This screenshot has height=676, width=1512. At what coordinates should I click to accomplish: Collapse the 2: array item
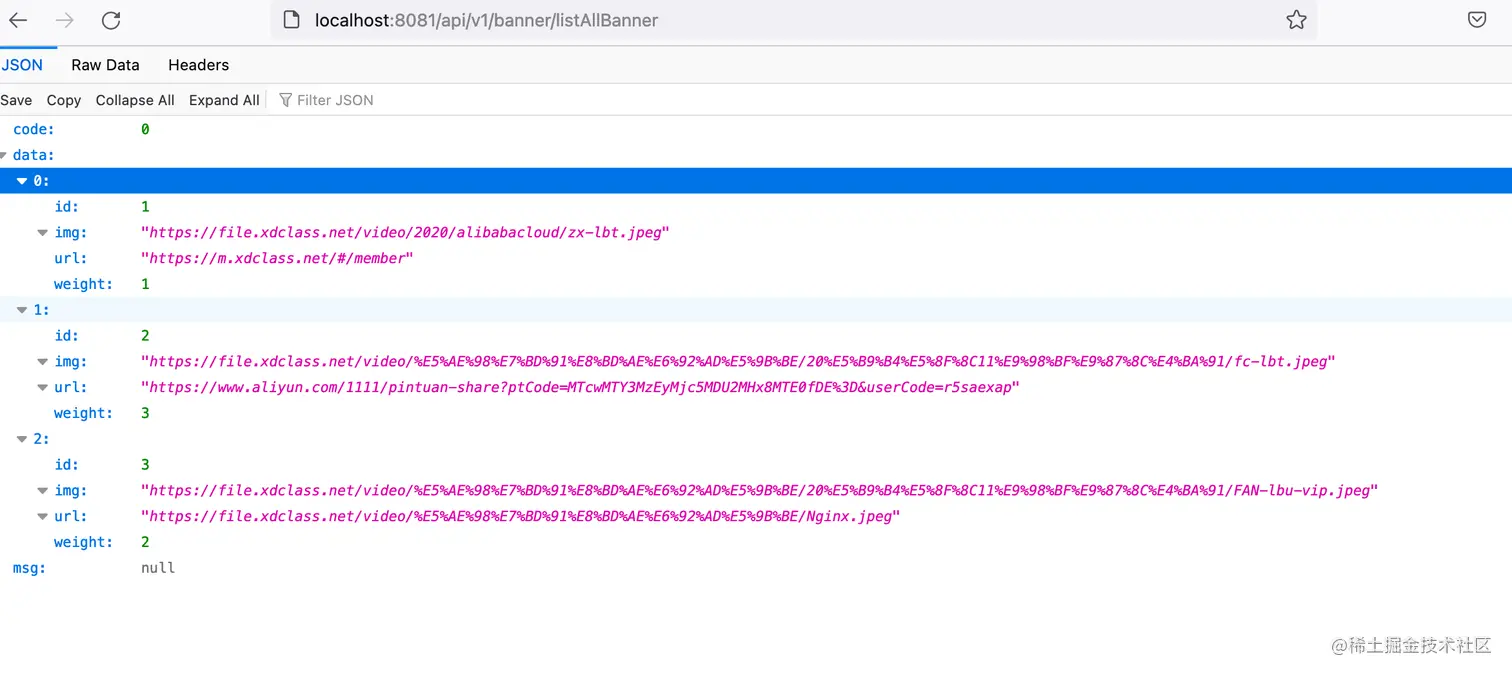22,439
